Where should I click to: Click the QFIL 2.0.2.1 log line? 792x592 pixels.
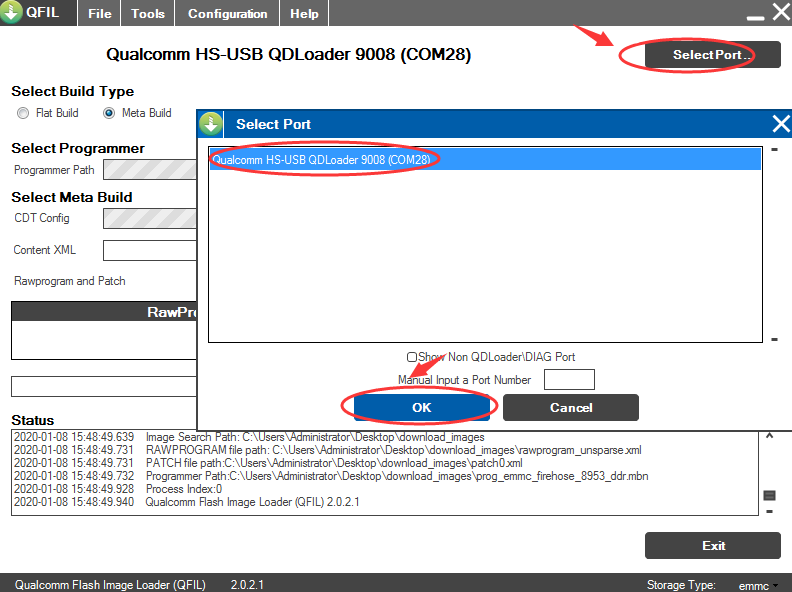click(186, 502)
